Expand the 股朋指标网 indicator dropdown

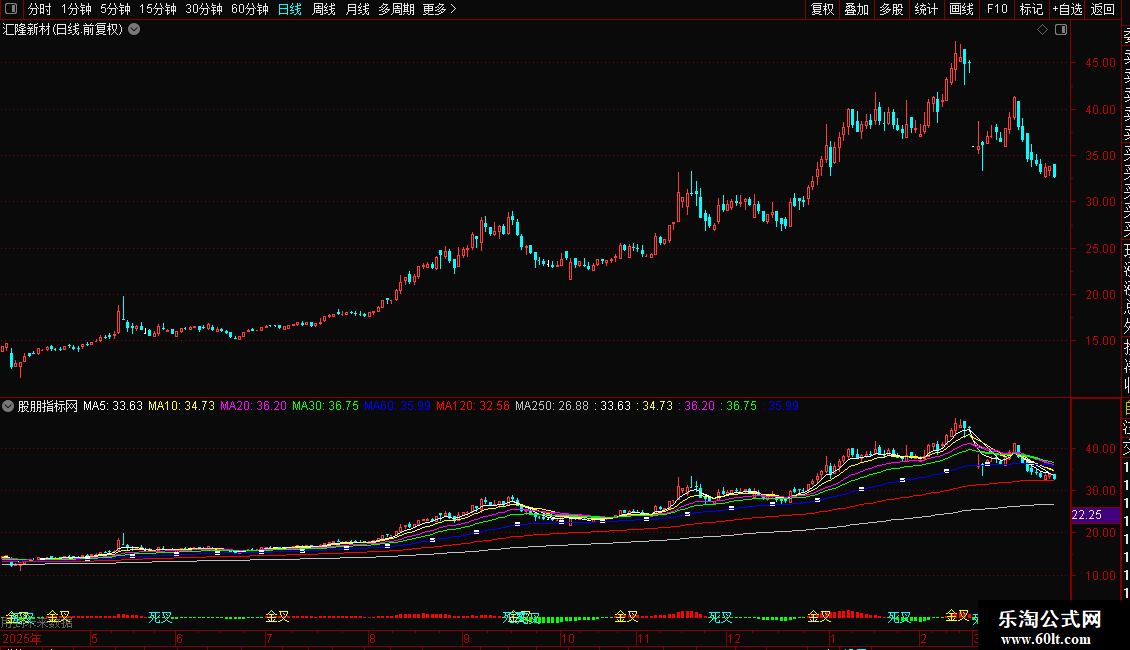(x=8, y=406)
